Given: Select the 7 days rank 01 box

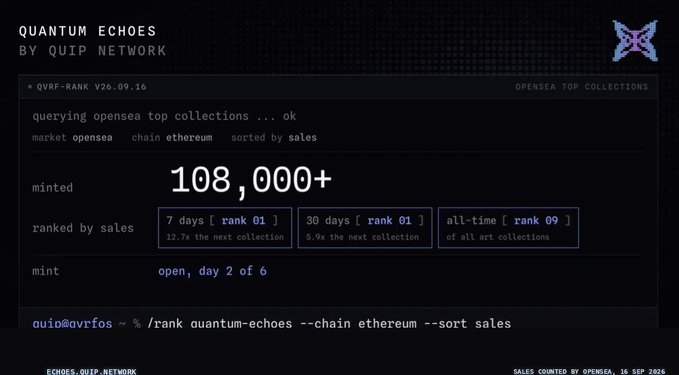Looking at the screenshot, I should (x=225, y=228).
